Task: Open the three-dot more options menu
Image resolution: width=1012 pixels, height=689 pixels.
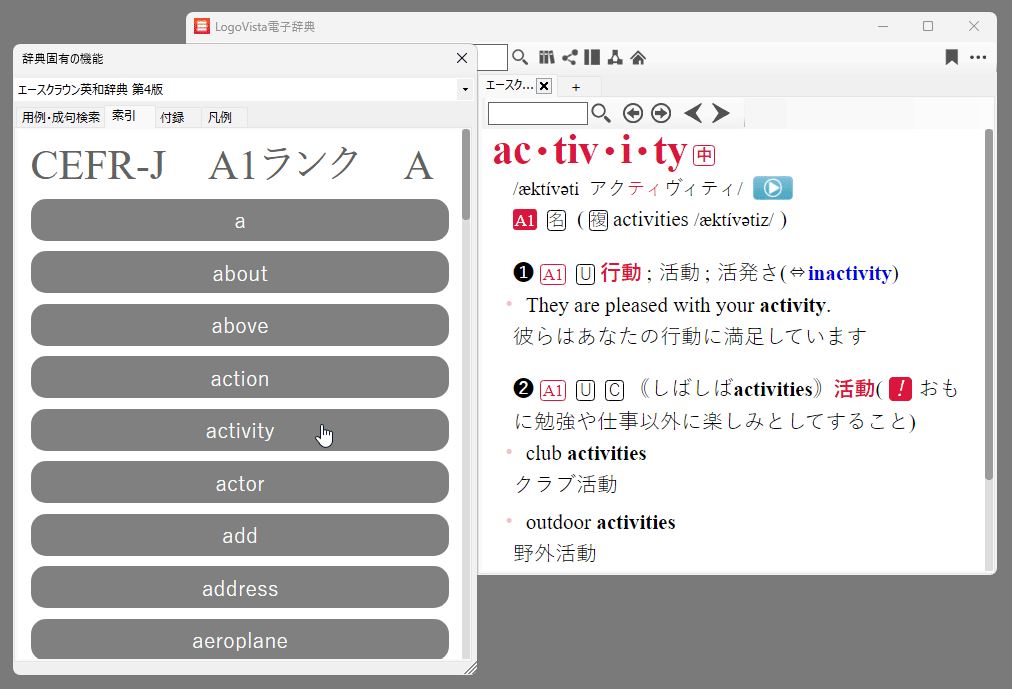Action: point(978,57)
